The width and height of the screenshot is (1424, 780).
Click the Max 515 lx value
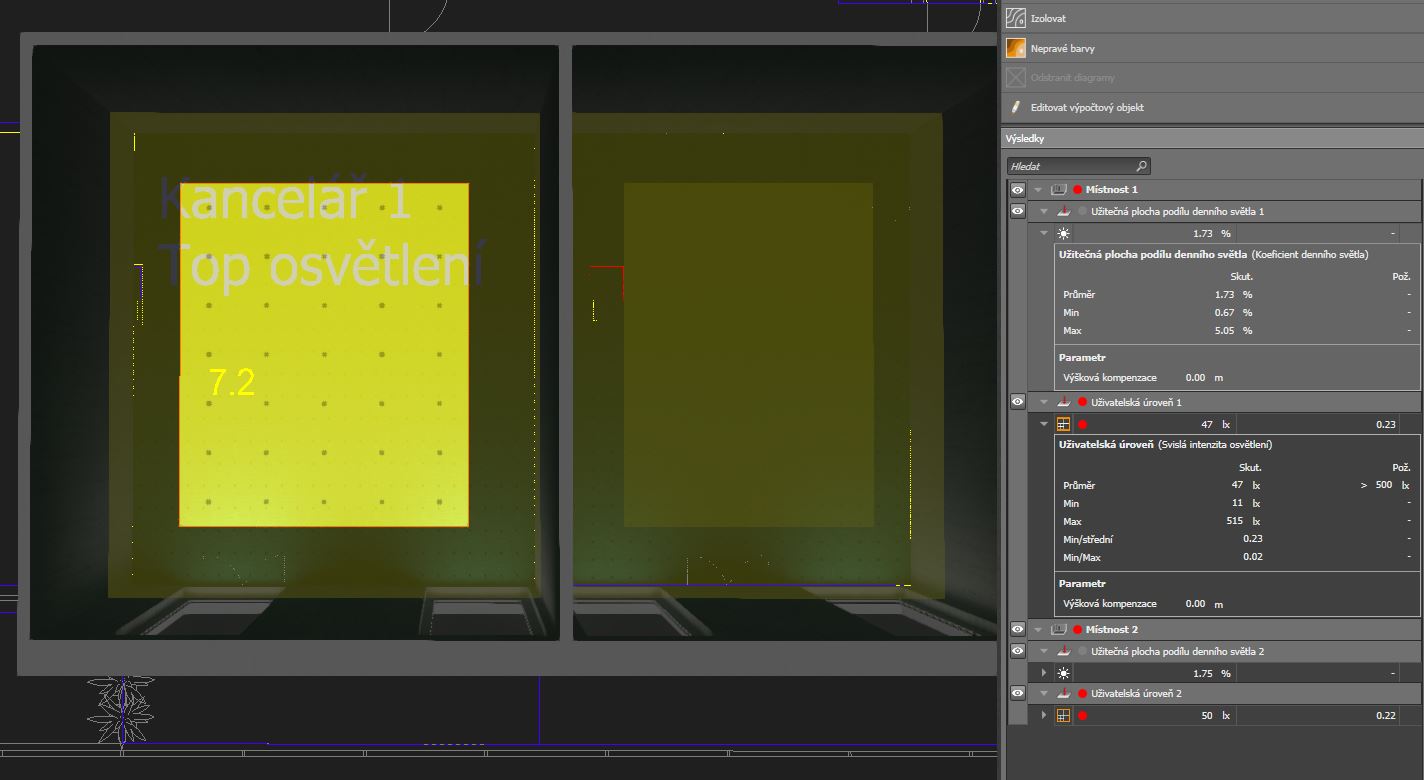click(1244, 521)
